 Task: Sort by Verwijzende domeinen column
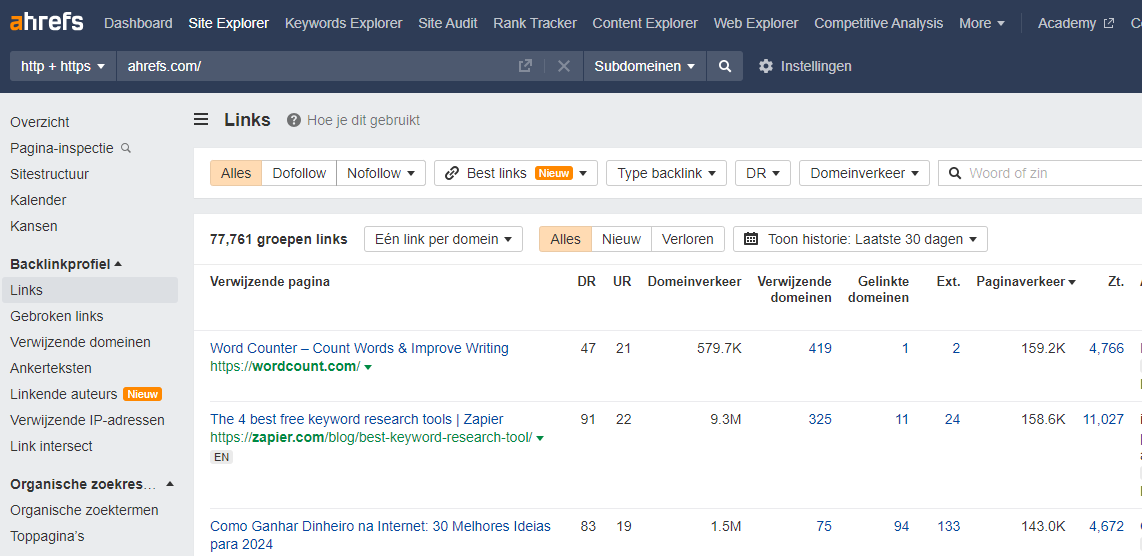[x=795, y=289]
